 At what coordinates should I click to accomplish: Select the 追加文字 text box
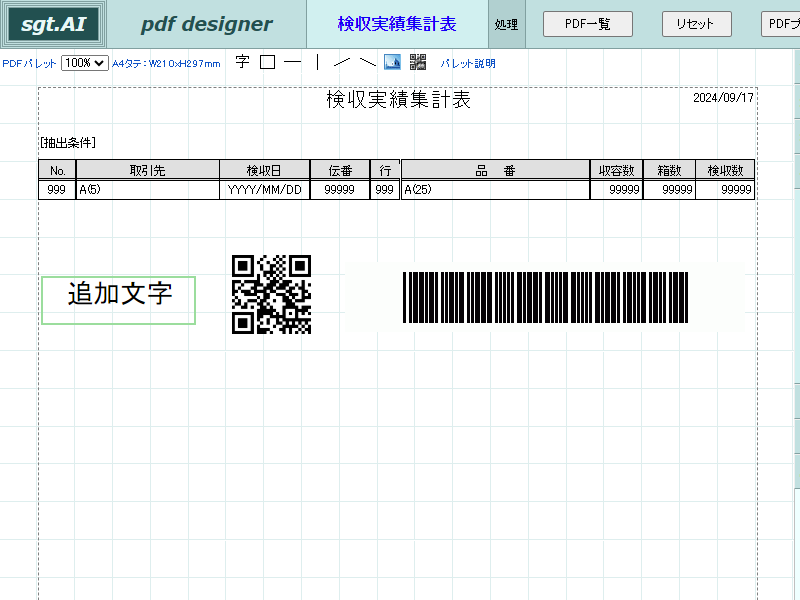coord(118,301)
